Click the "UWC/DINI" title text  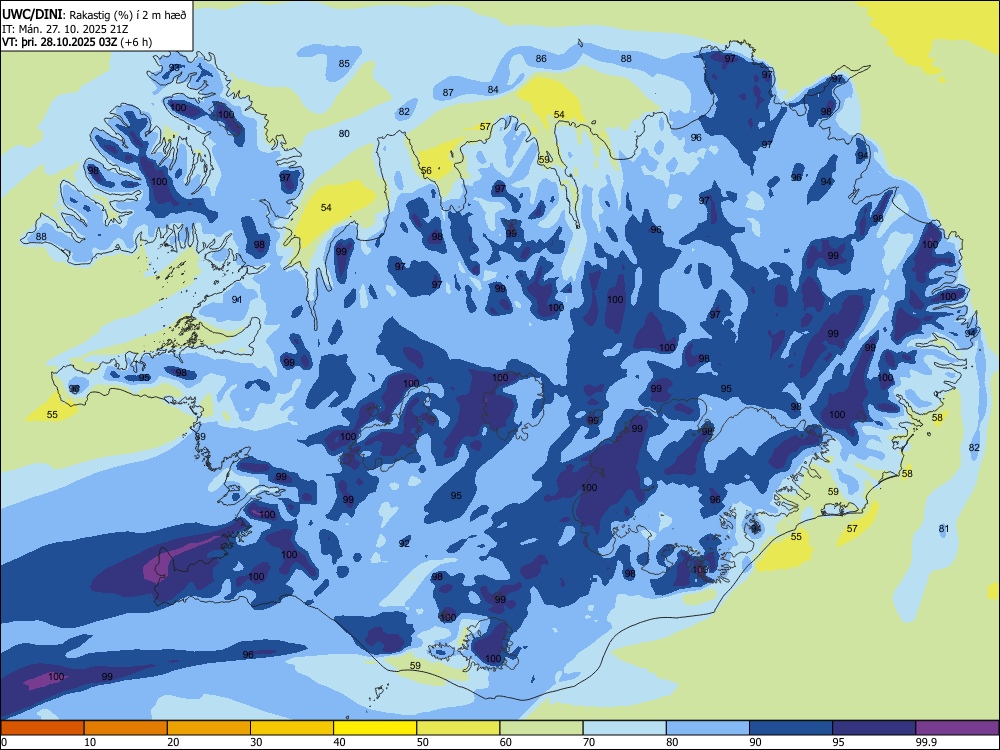(32, 14)
